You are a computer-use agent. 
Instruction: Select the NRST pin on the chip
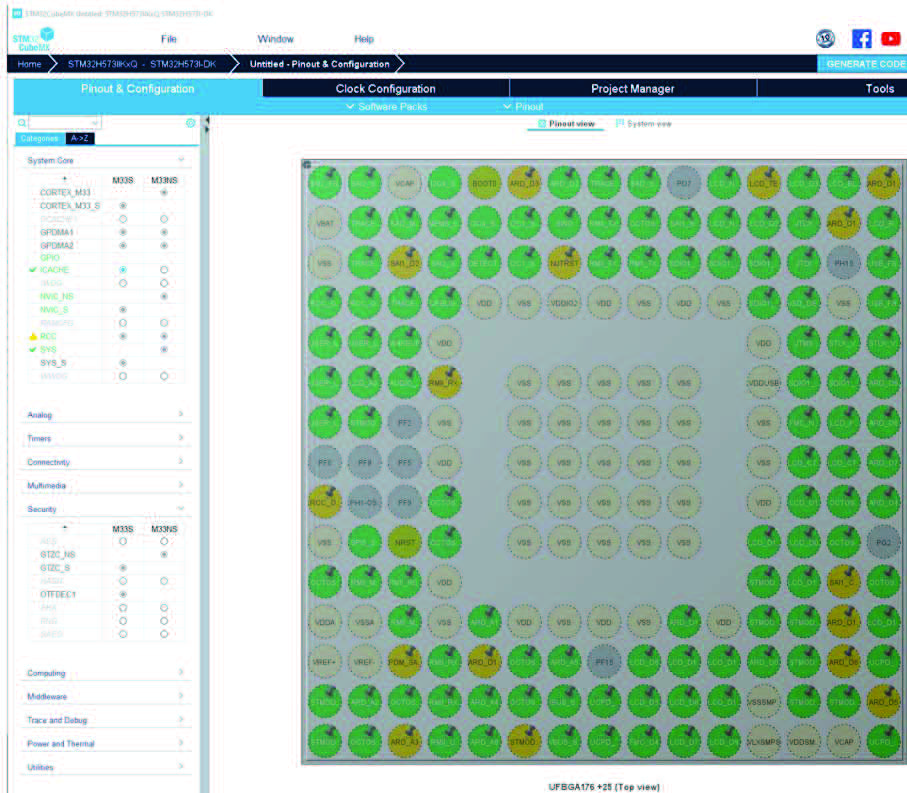404,543
